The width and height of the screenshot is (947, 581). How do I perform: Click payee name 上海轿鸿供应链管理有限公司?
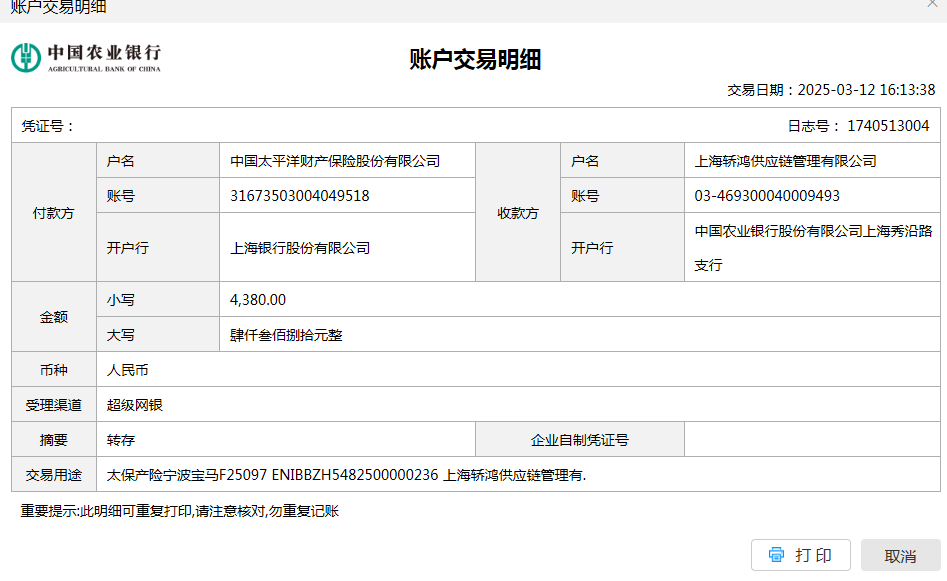coord(786,161)
